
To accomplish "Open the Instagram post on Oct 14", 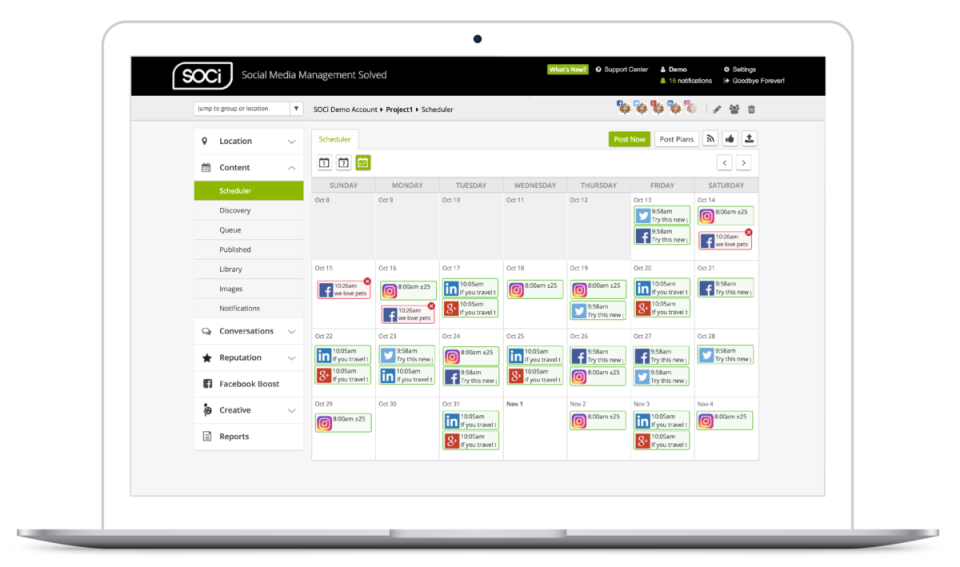I will coord(726,216).
